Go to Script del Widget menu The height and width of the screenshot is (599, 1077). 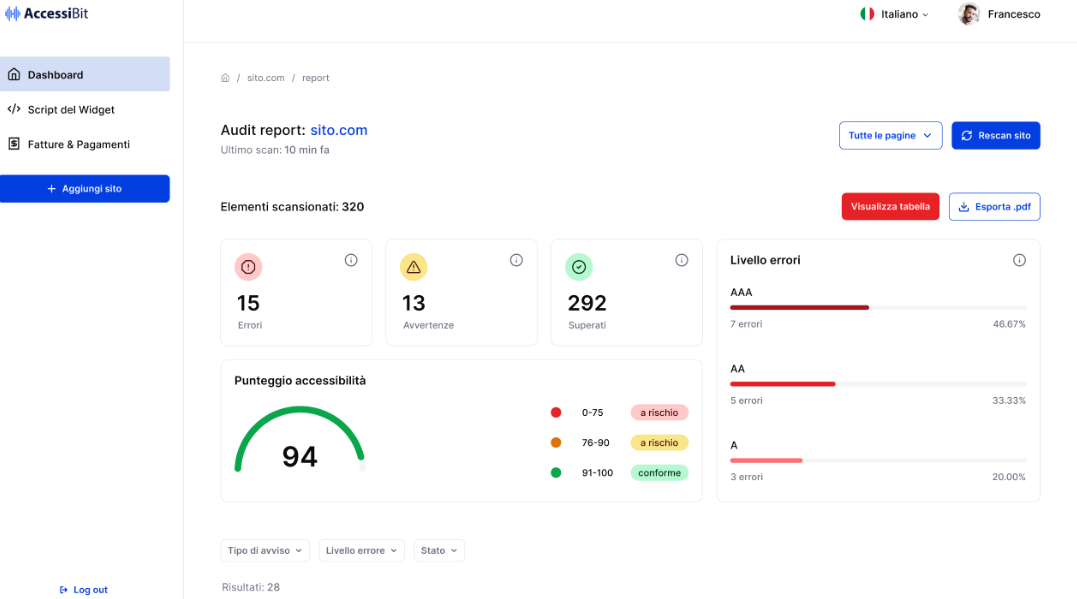coord(70,110)
